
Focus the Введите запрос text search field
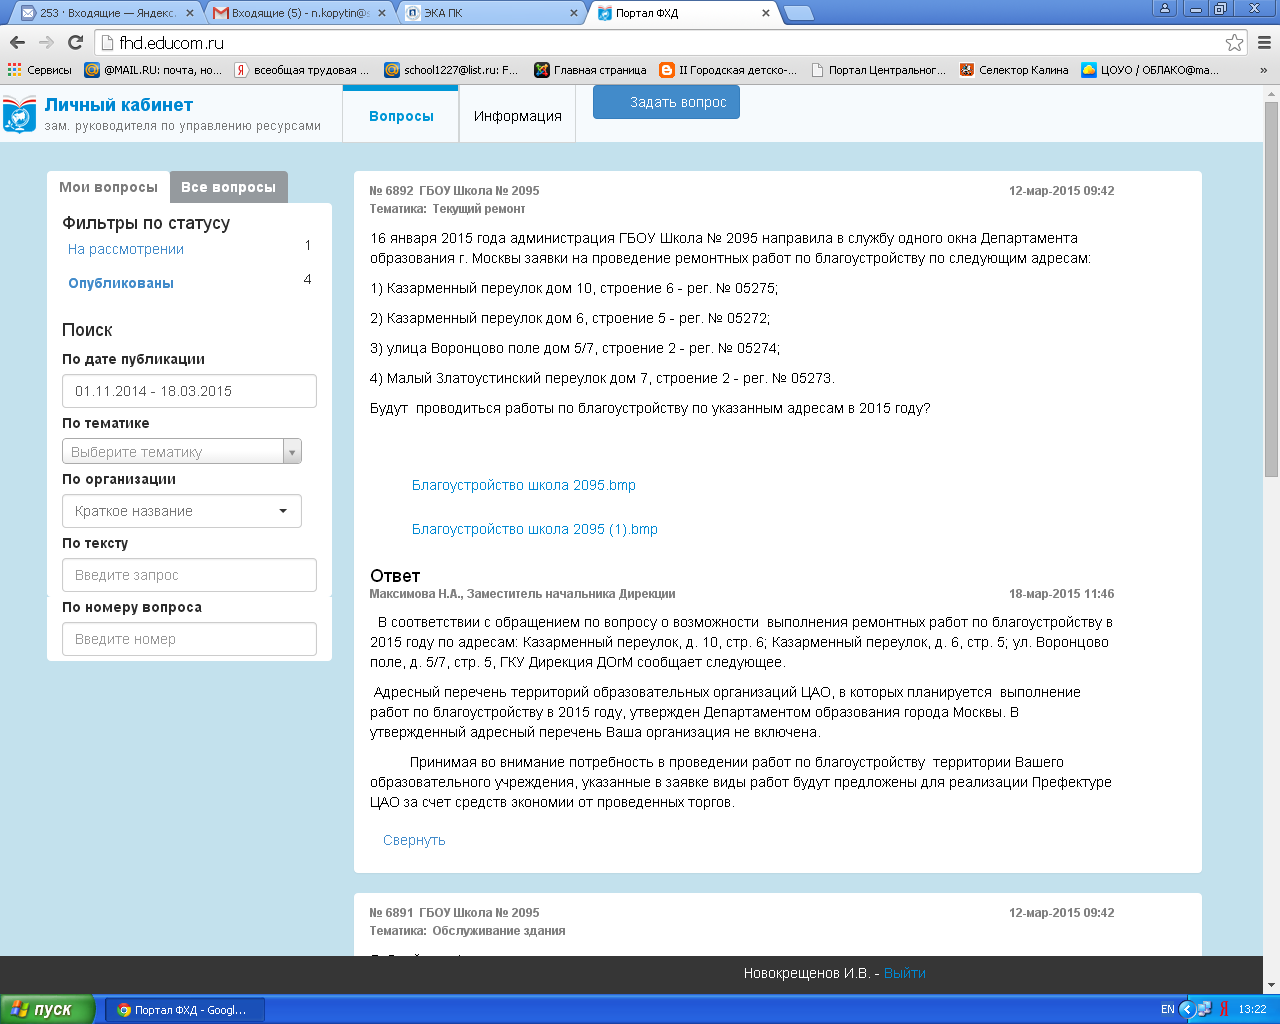tap(189, 575)
